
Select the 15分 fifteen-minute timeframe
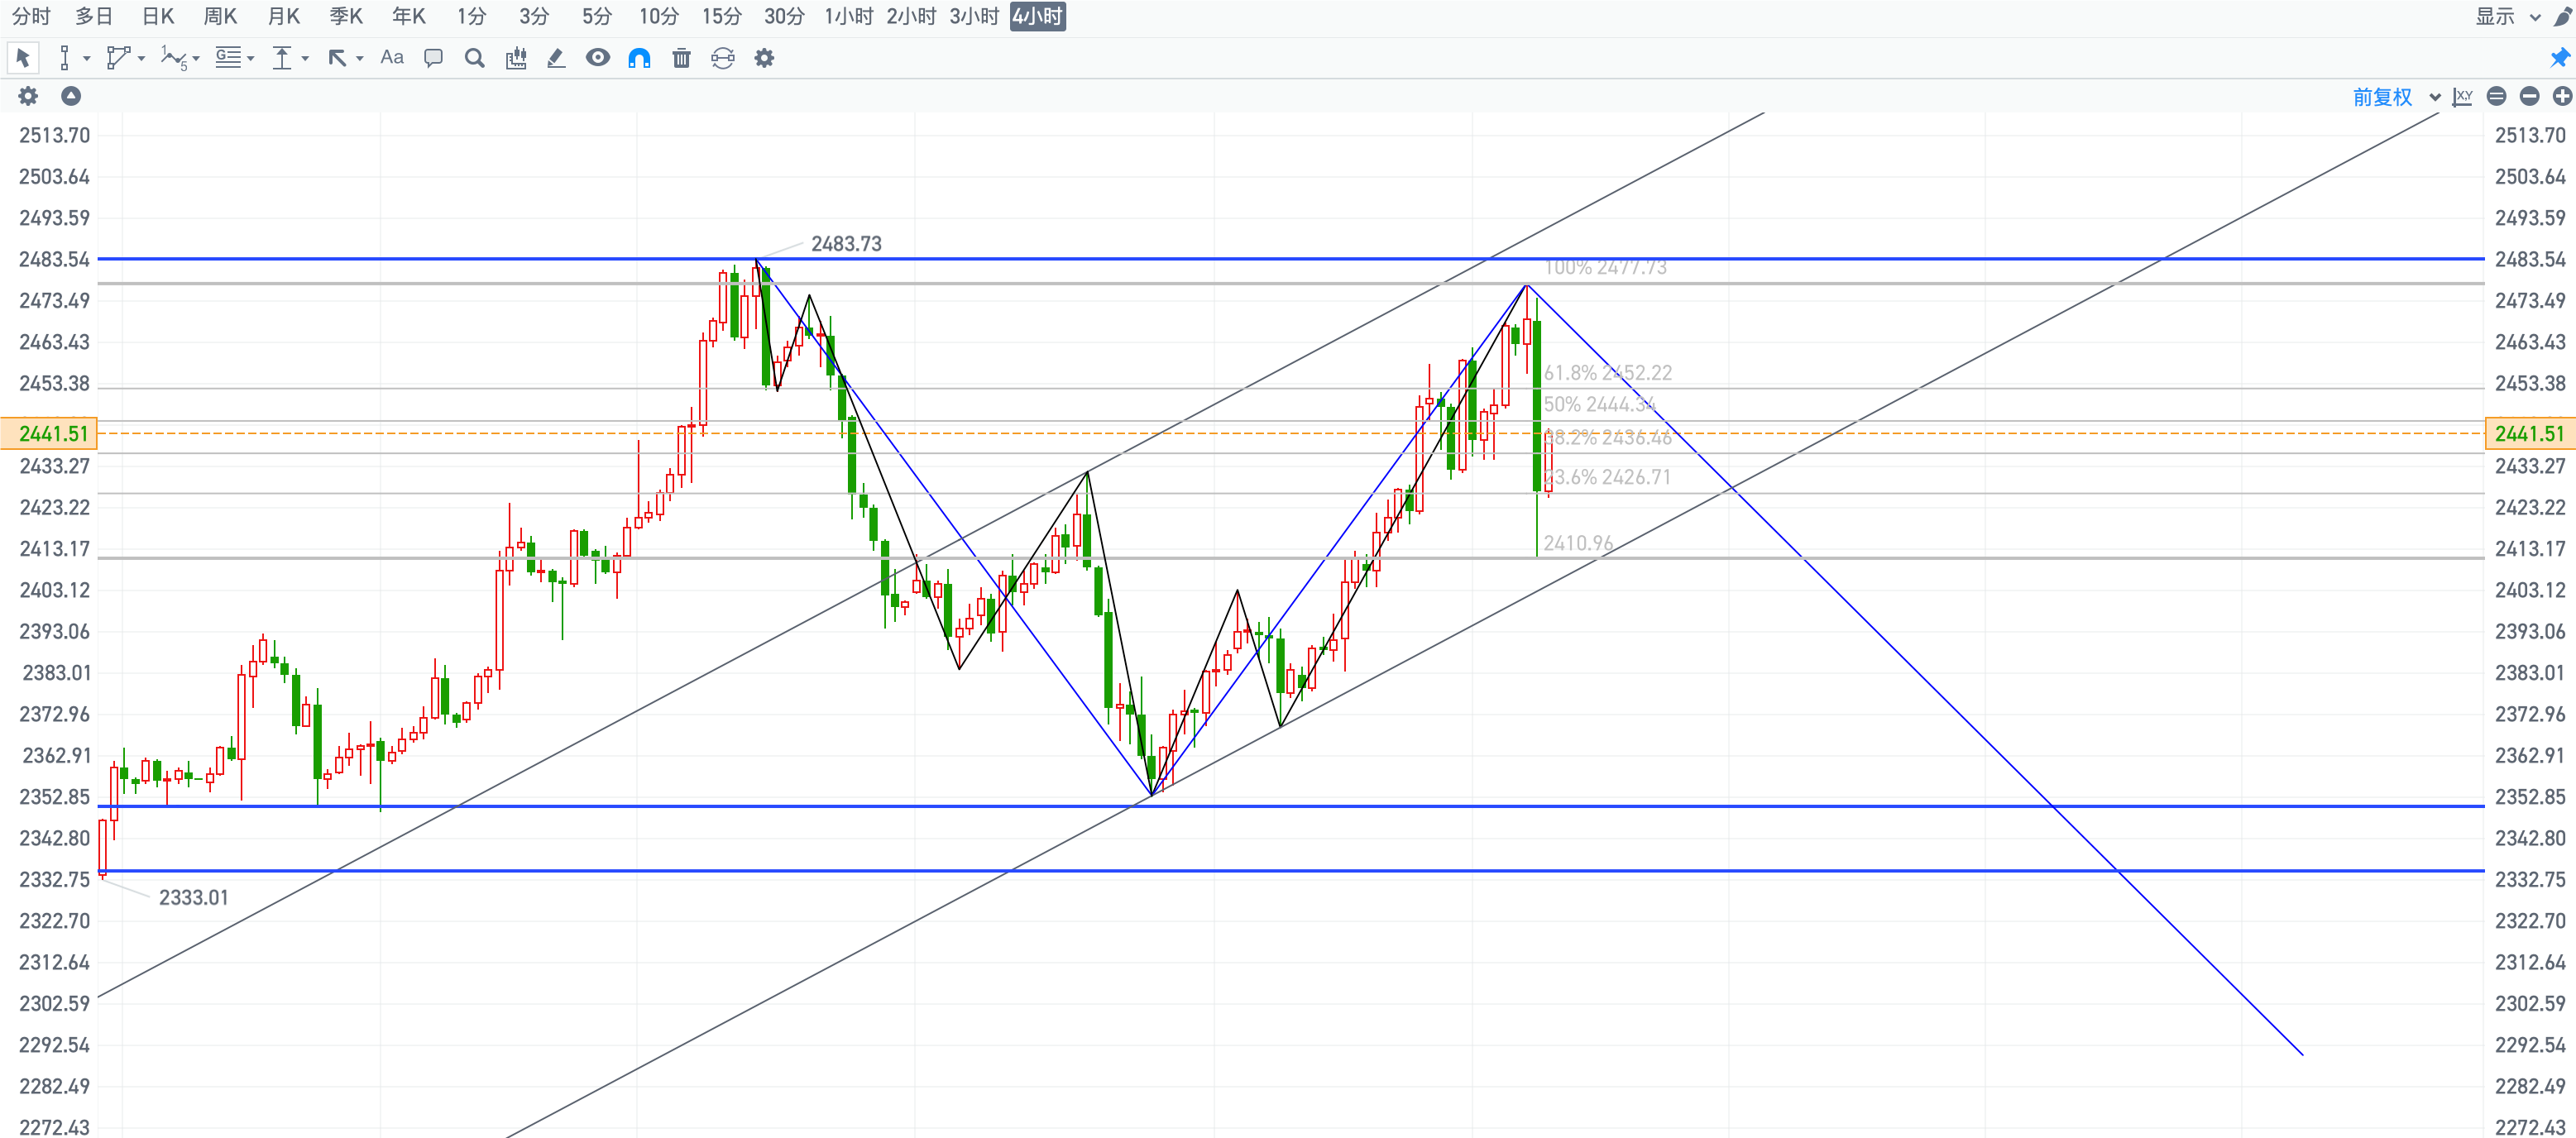point(722,16)
